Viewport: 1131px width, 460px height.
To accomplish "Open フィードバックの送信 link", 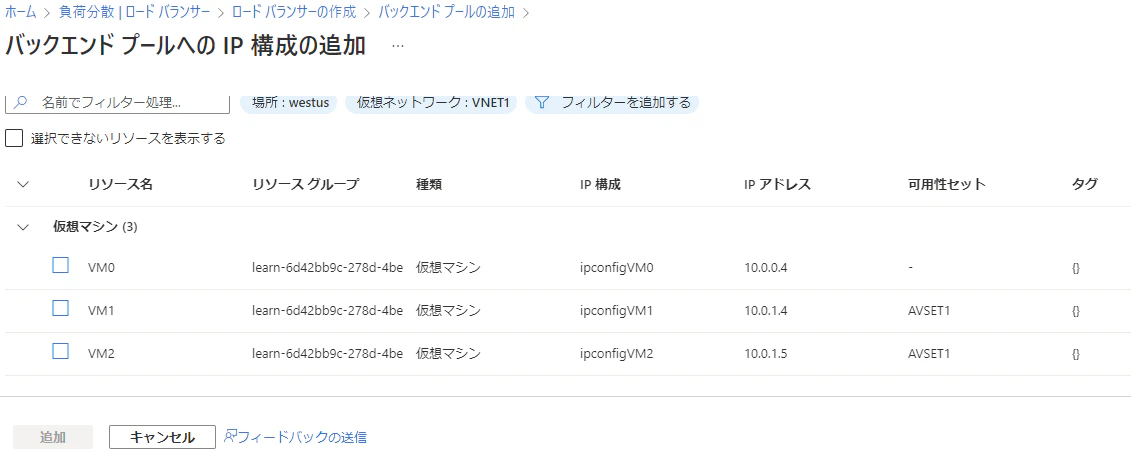I will [x=302, y=437].
